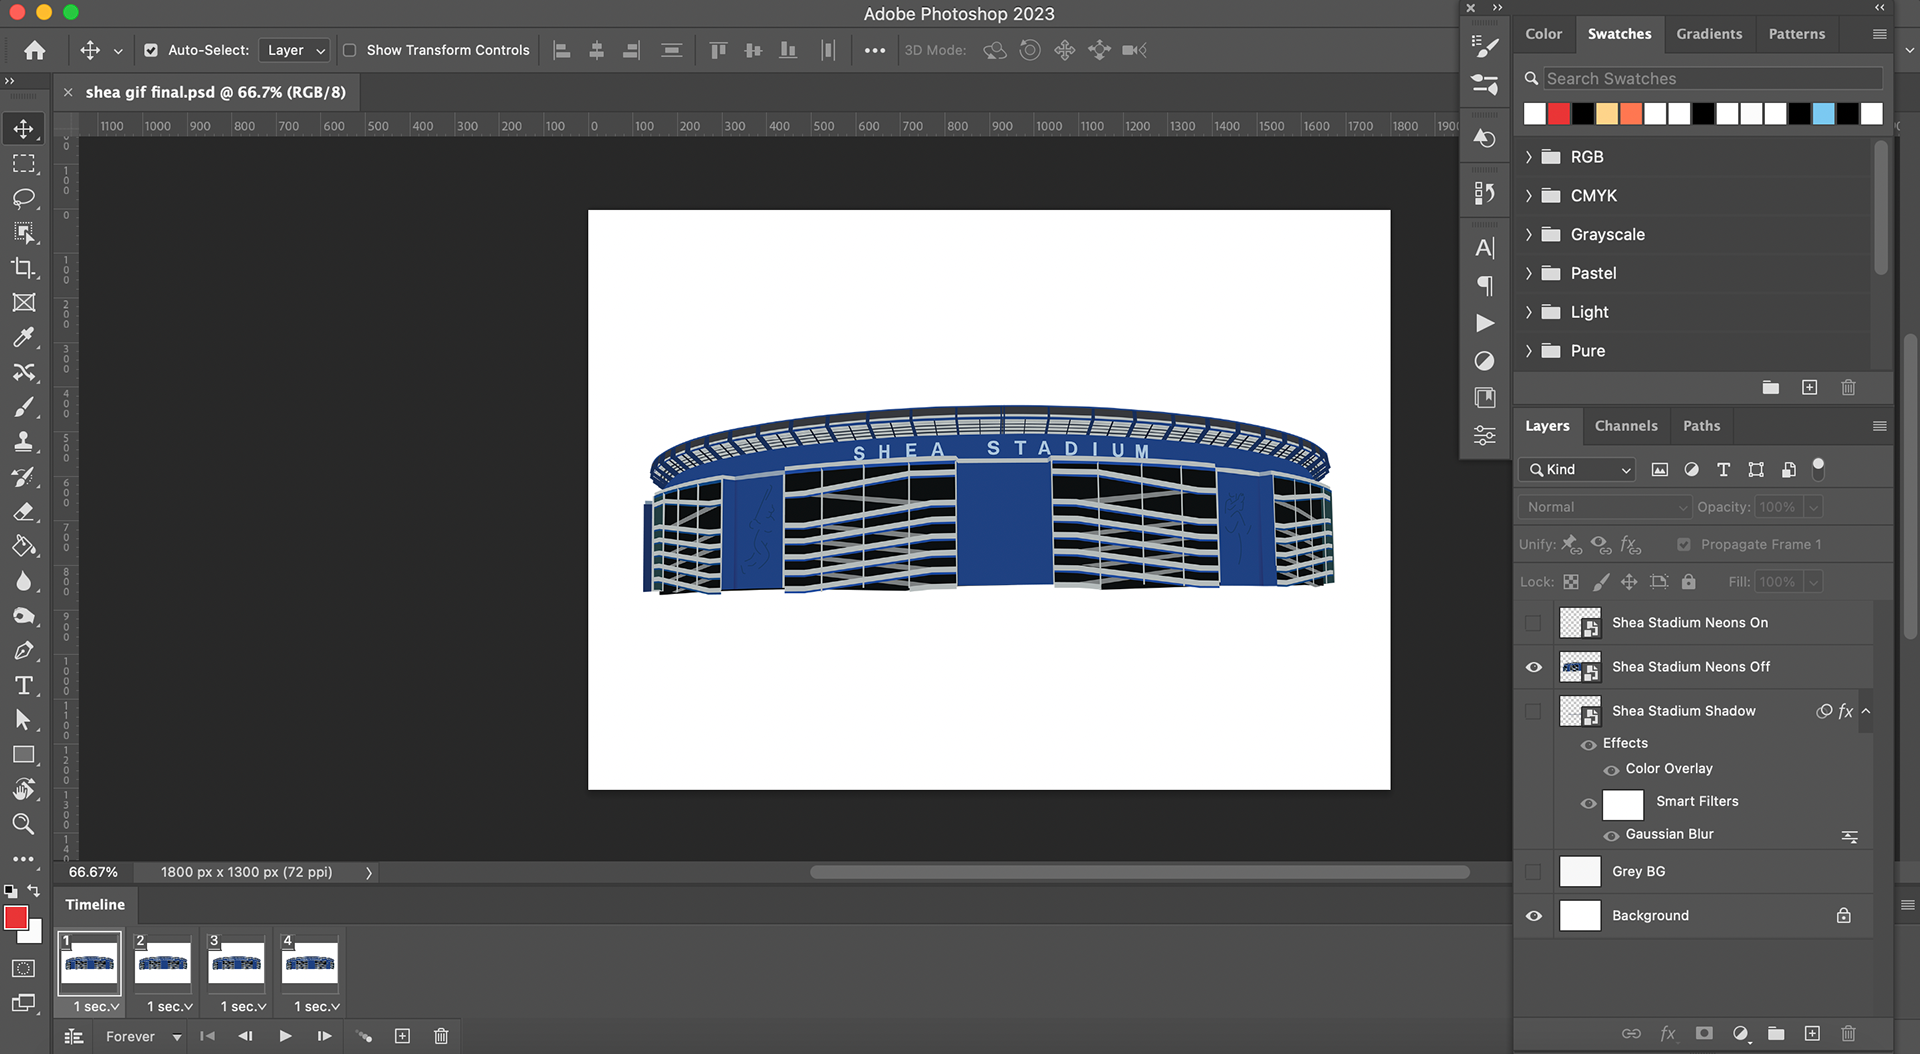Select the Brush tool

click(x=24, y=407)
